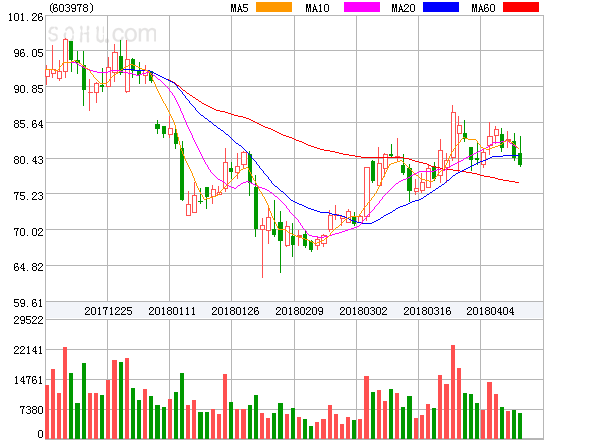Click the 20180404 date label

490,311
